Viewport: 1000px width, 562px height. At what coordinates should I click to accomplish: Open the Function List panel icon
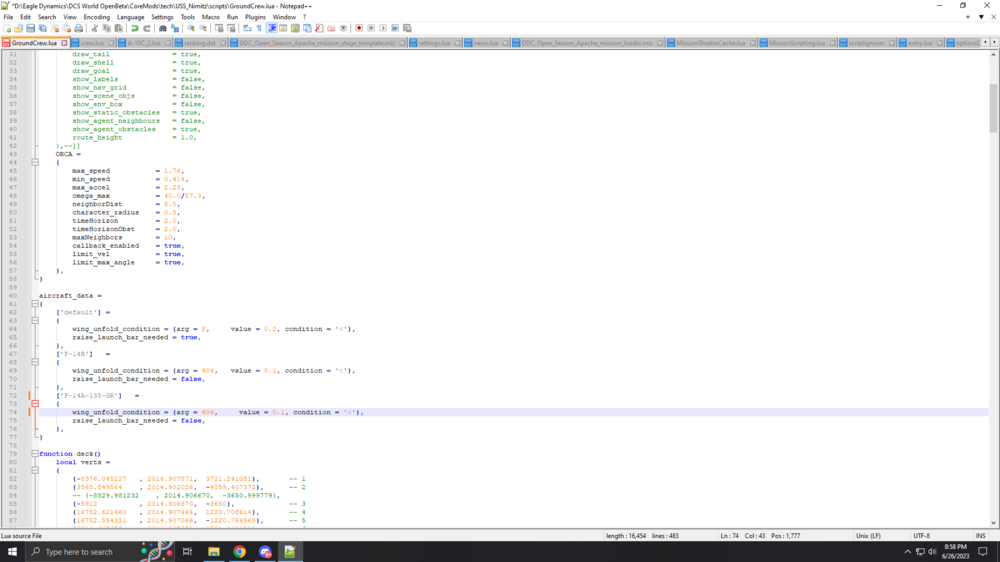[x=320, y=28]
